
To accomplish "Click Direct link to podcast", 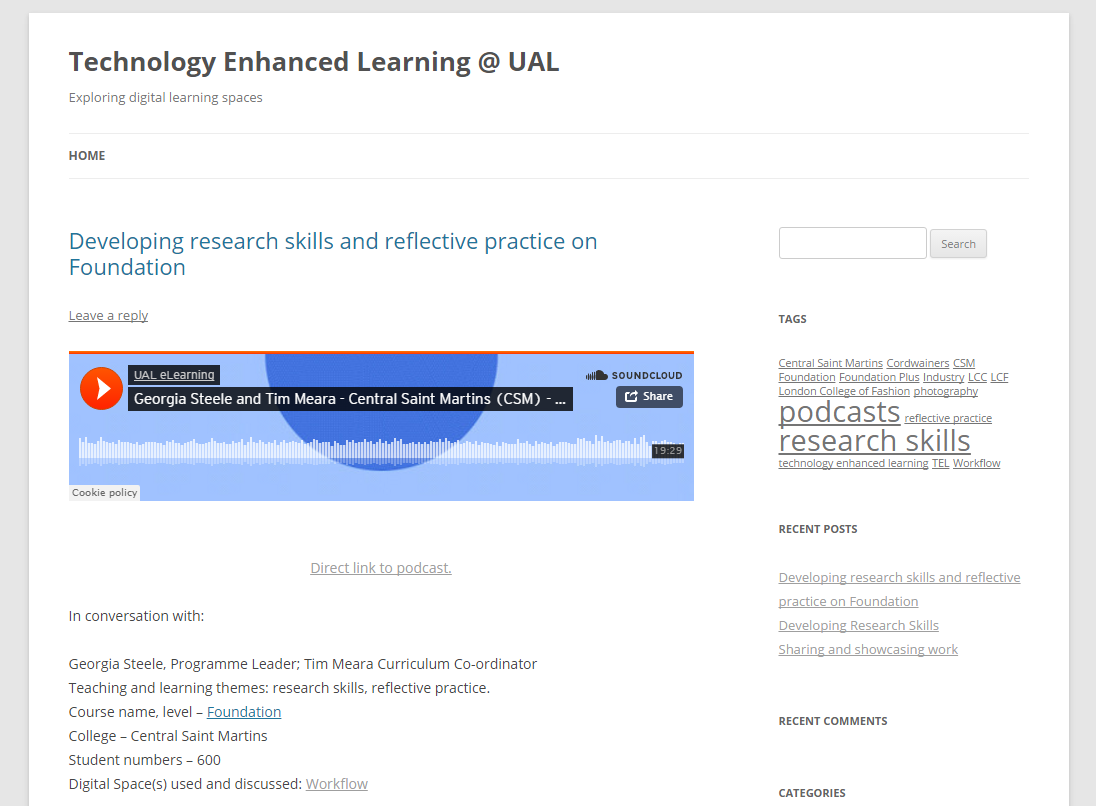I will pyautogui.click(x=380, y=567).
